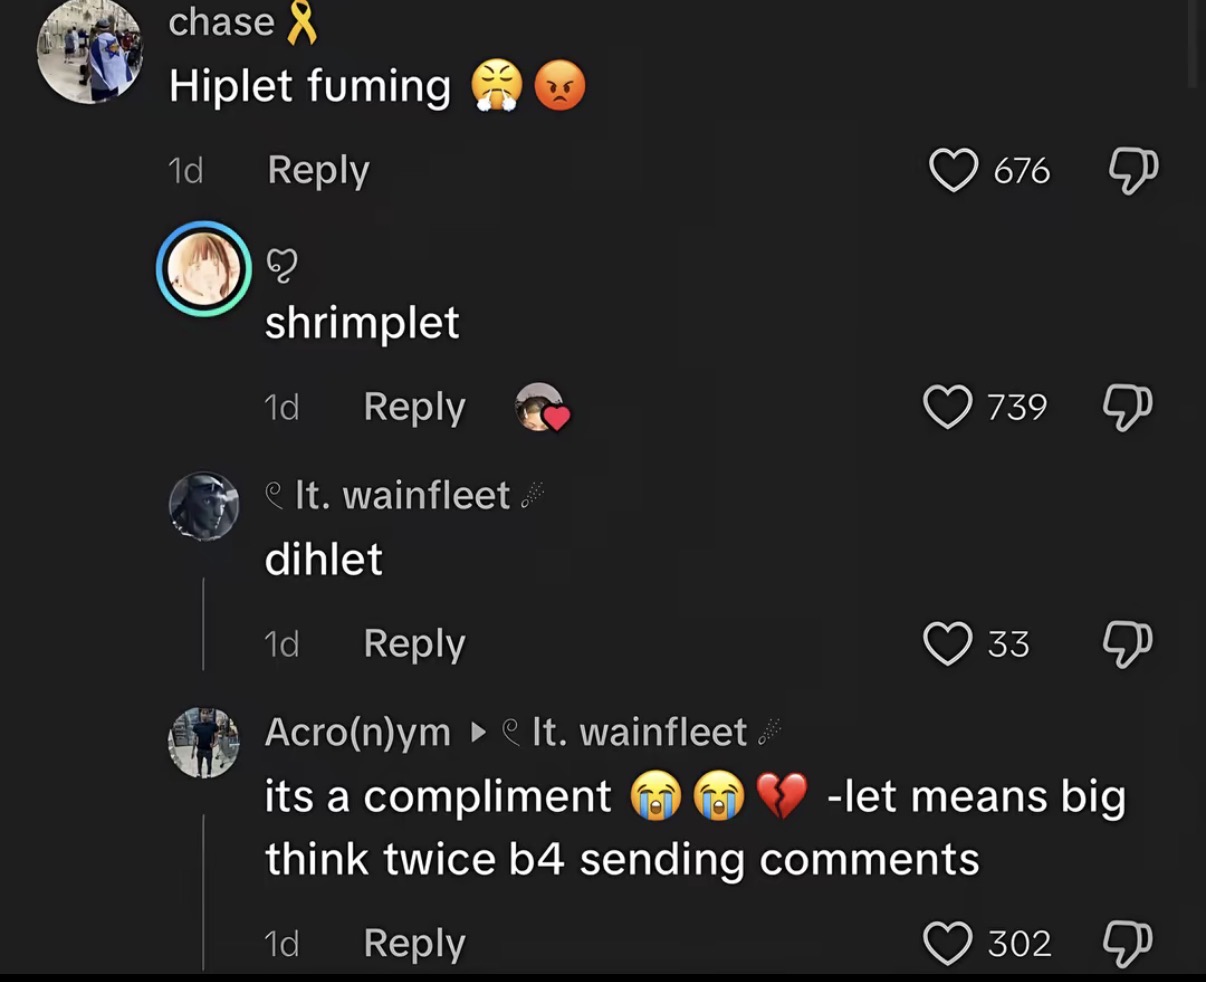Image resolution: width=1206 pixels, height=982 pixels.
Task: Open the chase username link
Action: coord(221,21)
